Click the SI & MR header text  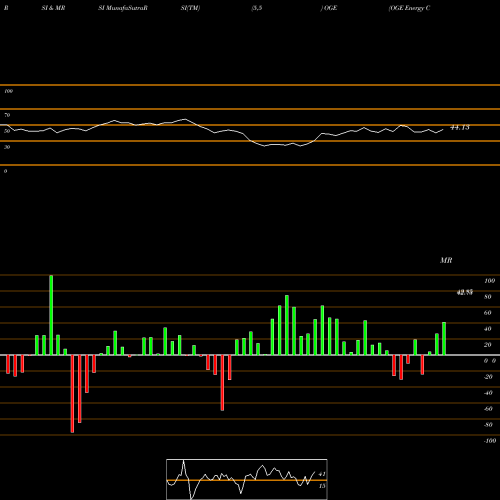53,8
